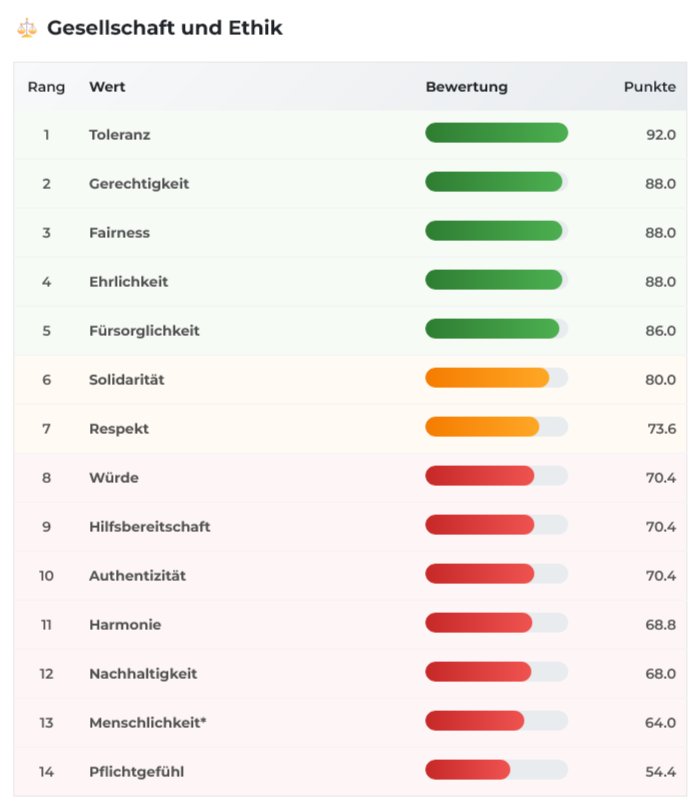699x810 pixels.
Task: Click the Menschlichkeit* footnote label
Action: (x=147, y=722)
